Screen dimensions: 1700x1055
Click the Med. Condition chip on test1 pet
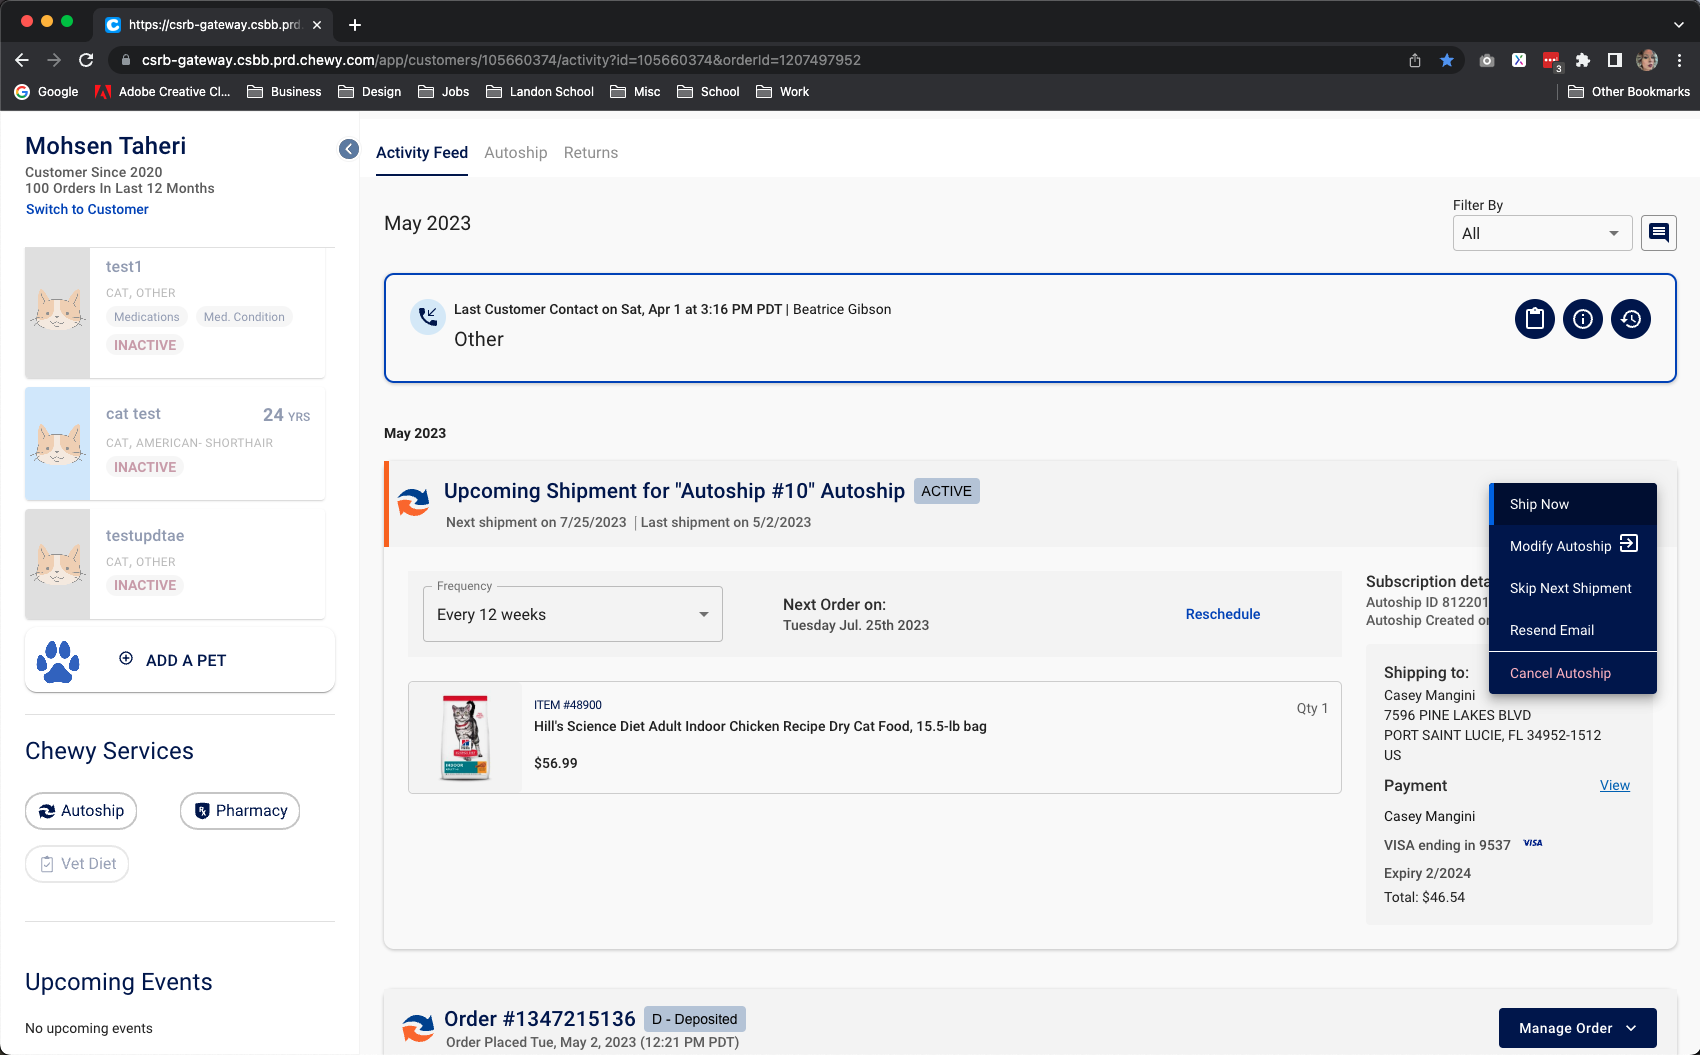[244, 317]
